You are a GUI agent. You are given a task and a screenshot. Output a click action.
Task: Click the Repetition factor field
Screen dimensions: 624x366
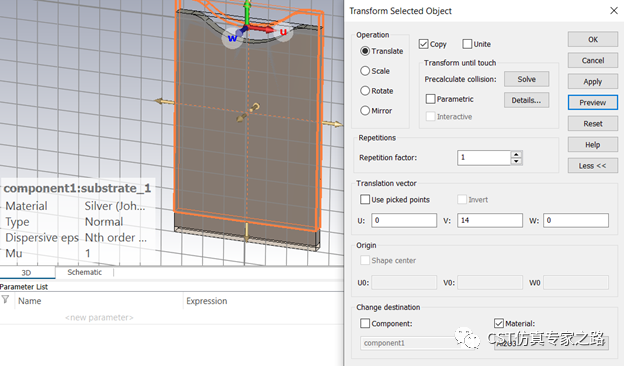click(x=484, y=158)
